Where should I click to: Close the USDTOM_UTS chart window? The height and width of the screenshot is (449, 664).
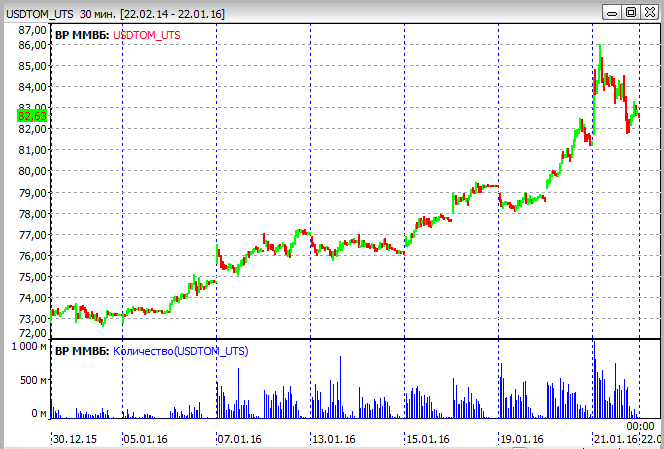pos(648,12)
